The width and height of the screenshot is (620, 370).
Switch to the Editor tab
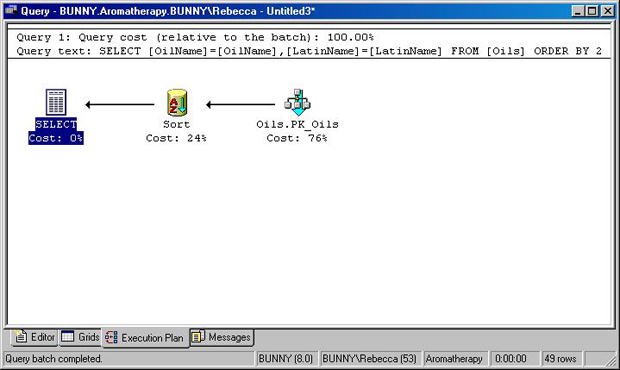point(34,337)
